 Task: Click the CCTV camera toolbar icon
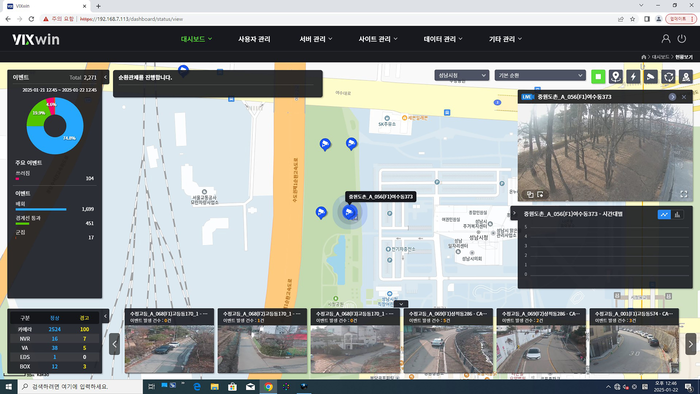pyautogui.click(x=651, y=76)
